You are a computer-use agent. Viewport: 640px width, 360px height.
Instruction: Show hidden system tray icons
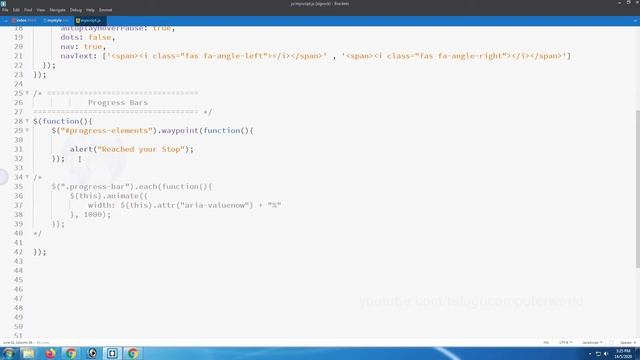pos(590,354)
